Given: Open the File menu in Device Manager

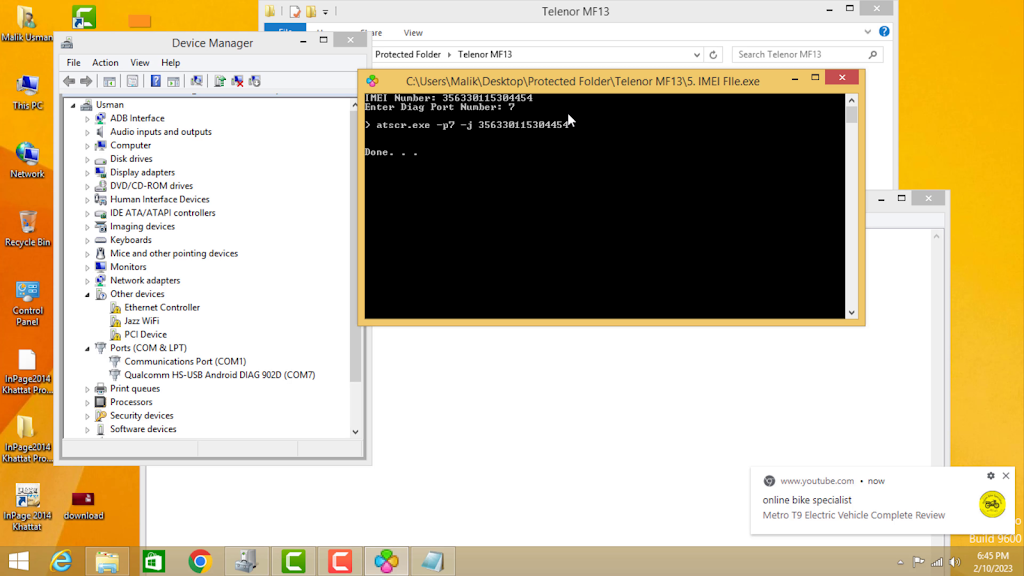Looking at the screenshot, I should [73, 63].
